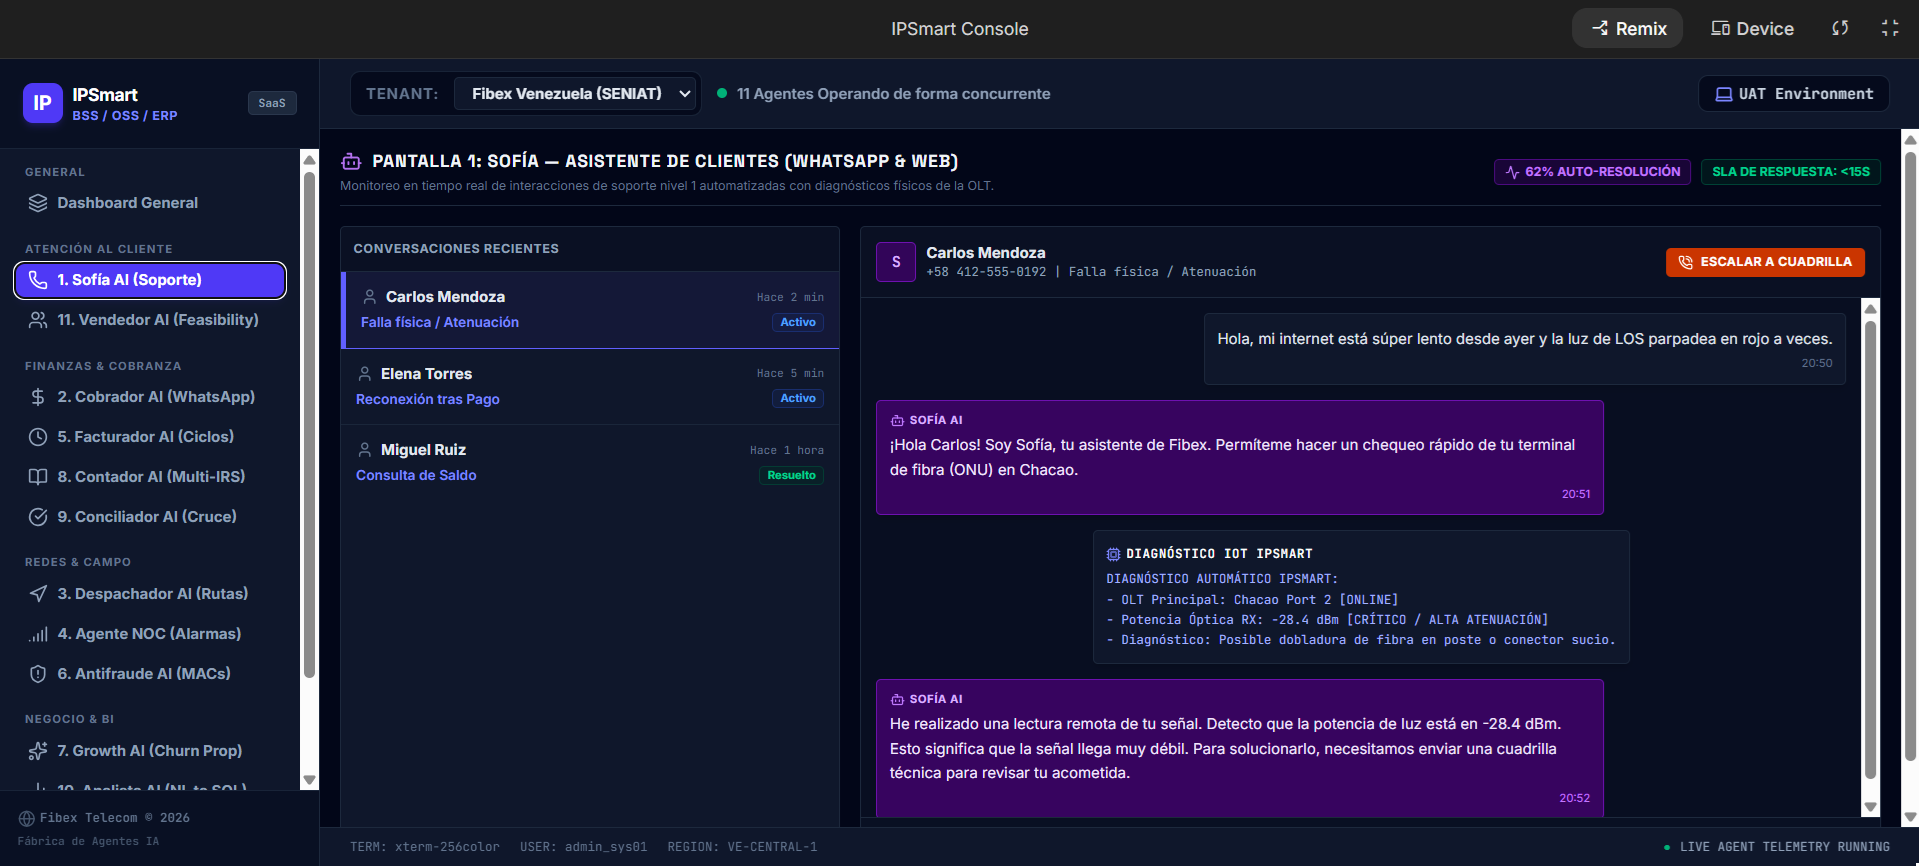Screen dimensions: 1919x866
Task: Click the USER: admin_sys01 status entry
Action: click(583, 847)
